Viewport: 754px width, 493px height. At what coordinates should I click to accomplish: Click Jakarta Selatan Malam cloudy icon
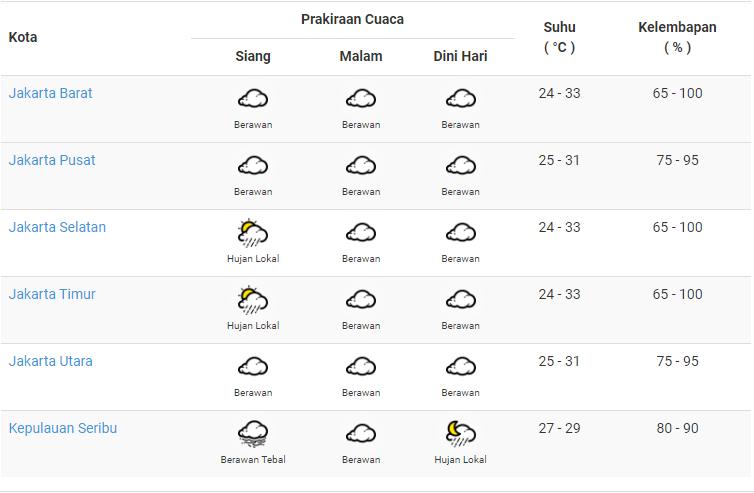[x=361, y=233]
